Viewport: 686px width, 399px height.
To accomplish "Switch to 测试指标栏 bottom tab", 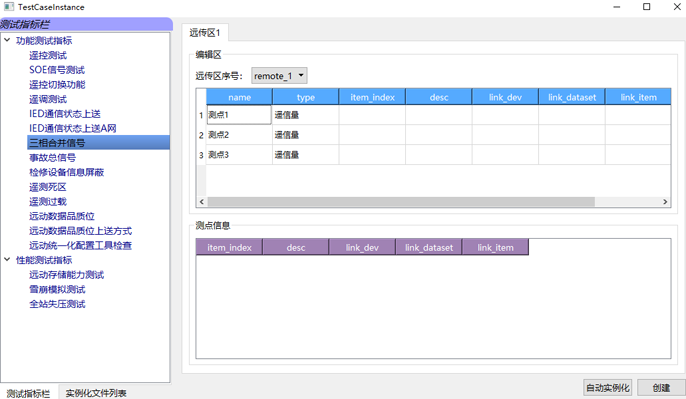I will pos(28,393).
